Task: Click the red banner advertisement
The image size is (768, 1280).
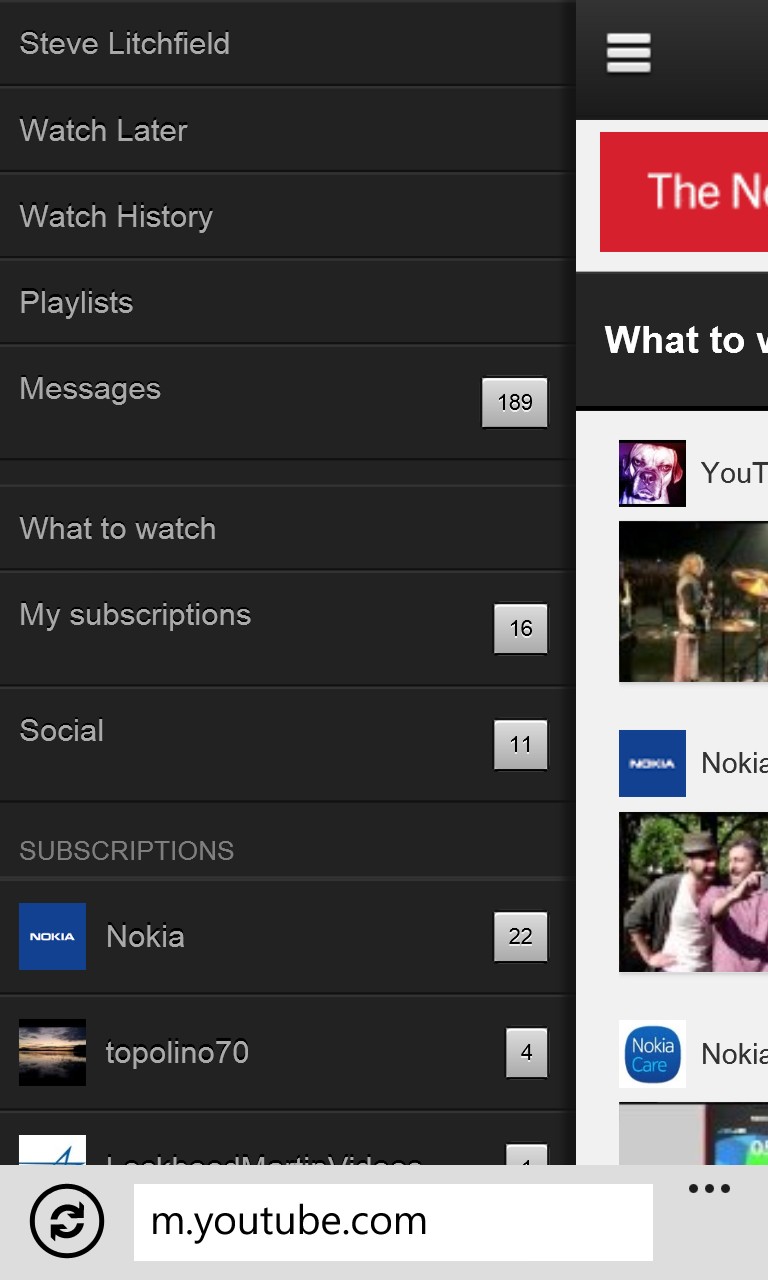Action: (684, 192)
